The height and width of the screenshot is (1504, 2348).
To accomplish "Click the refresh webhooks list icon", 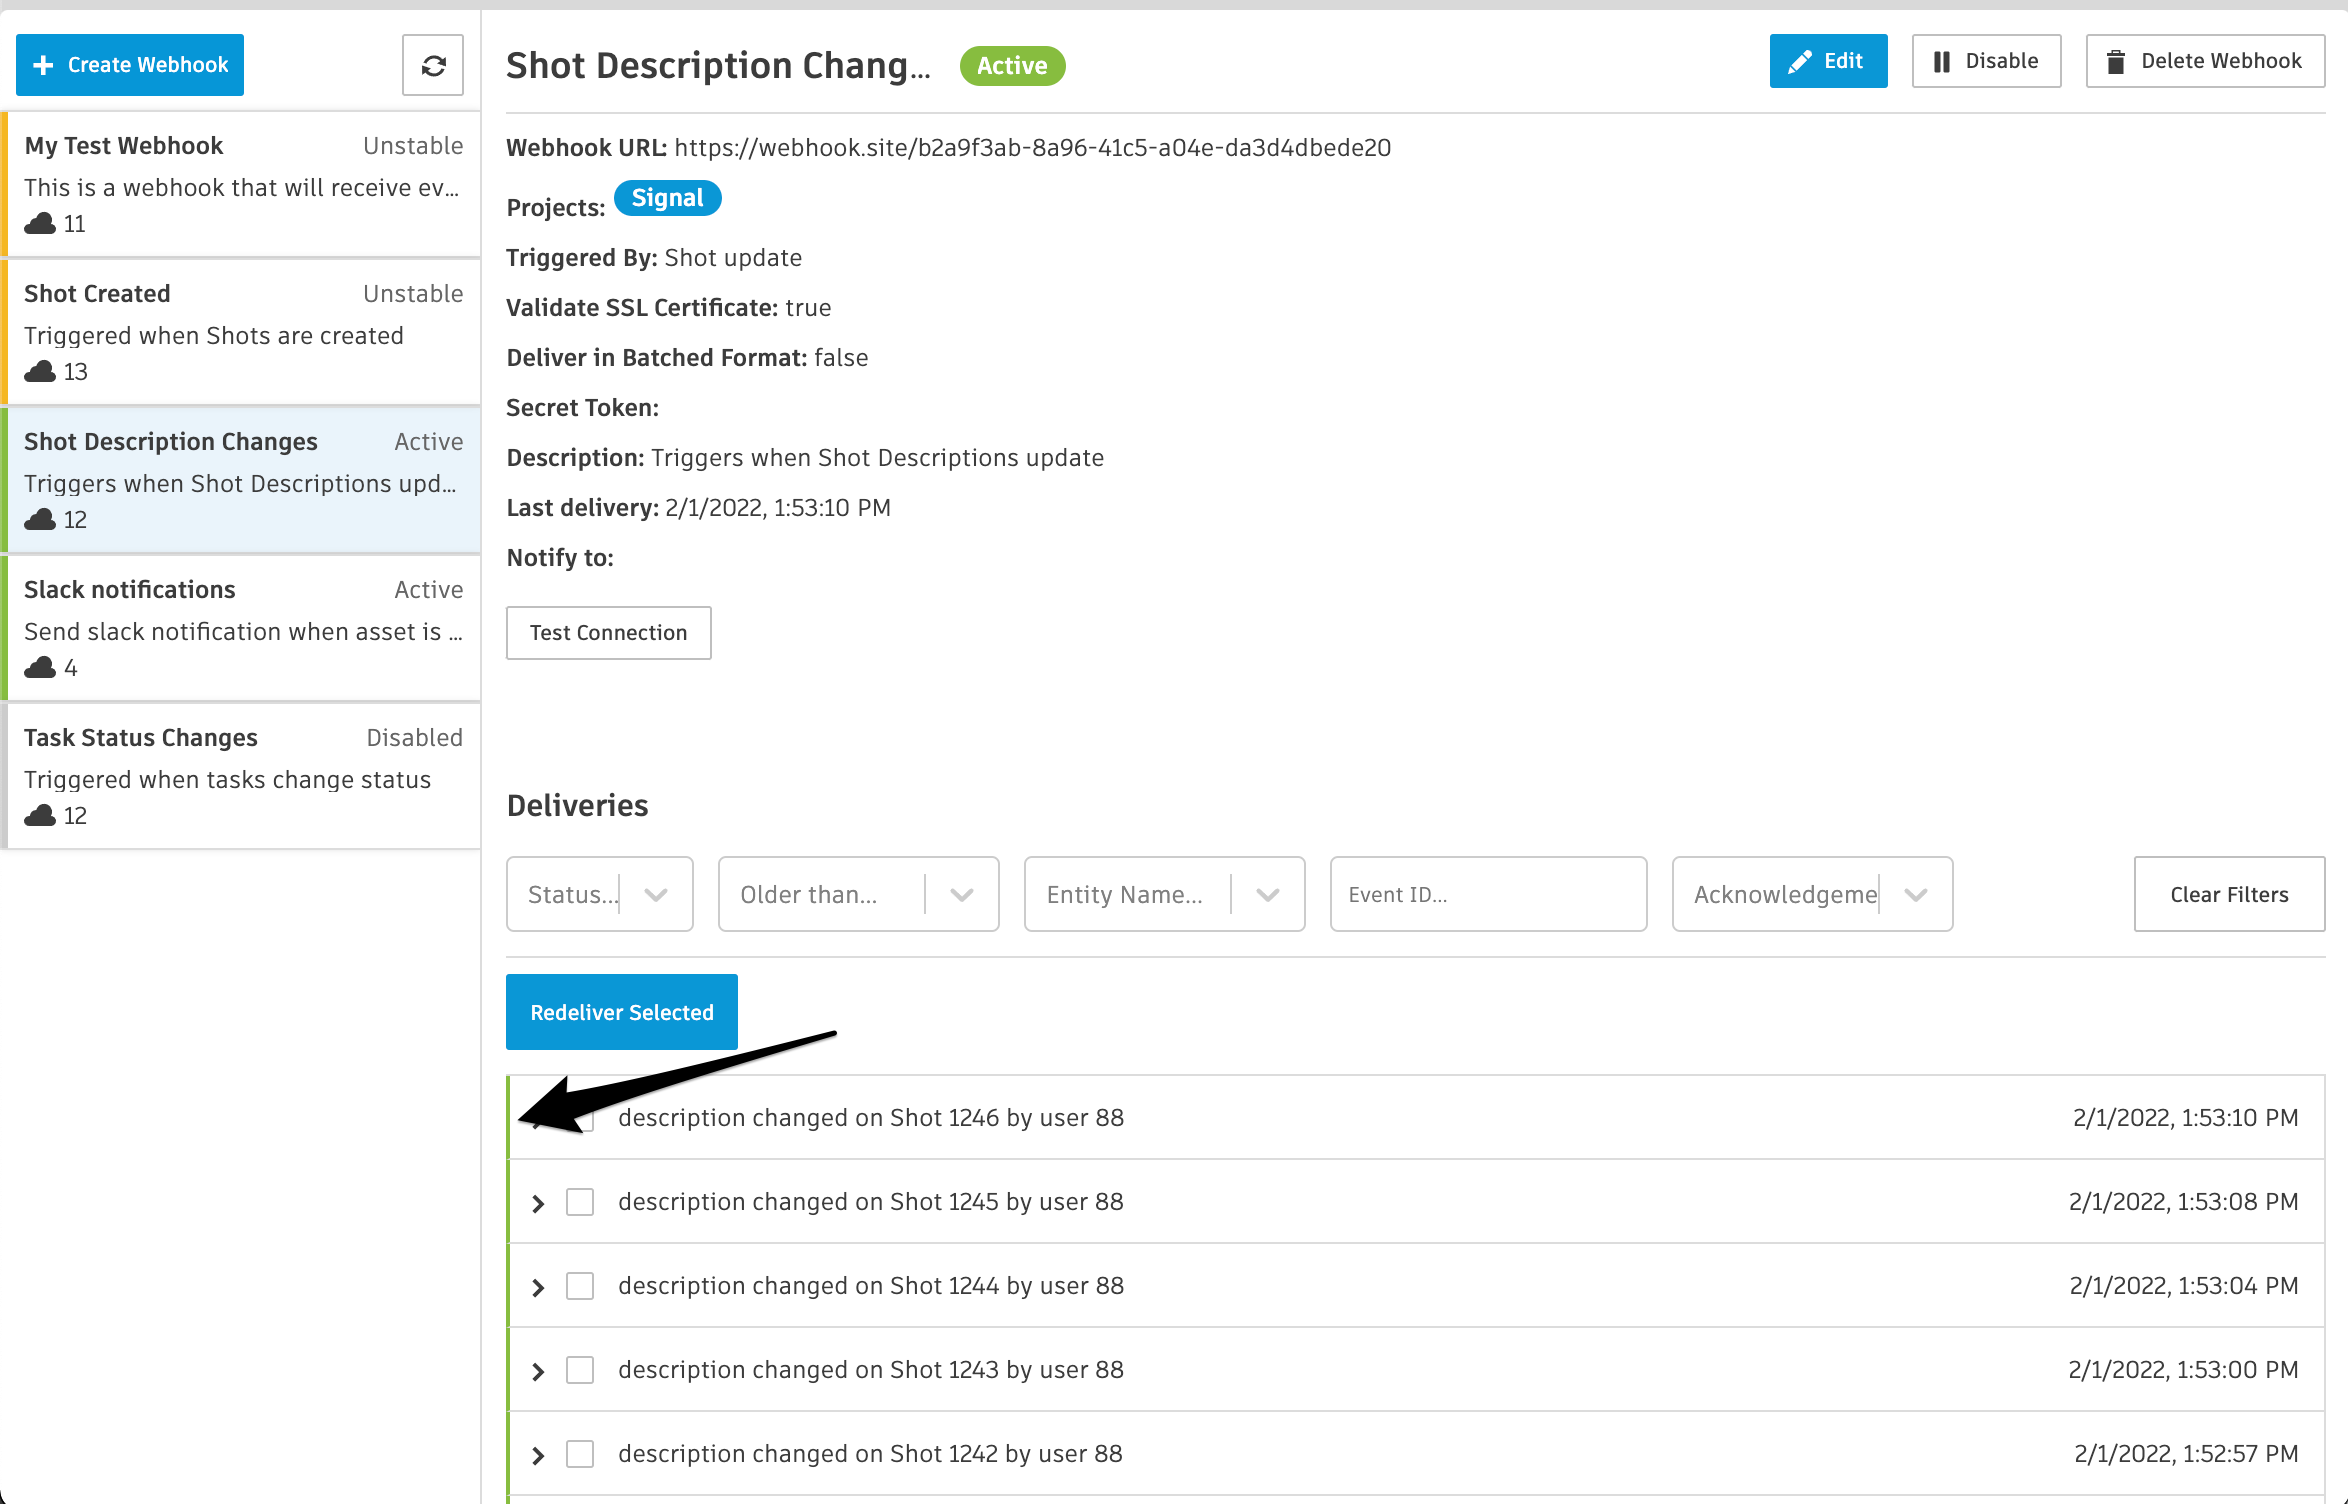I will coord(433,66).
